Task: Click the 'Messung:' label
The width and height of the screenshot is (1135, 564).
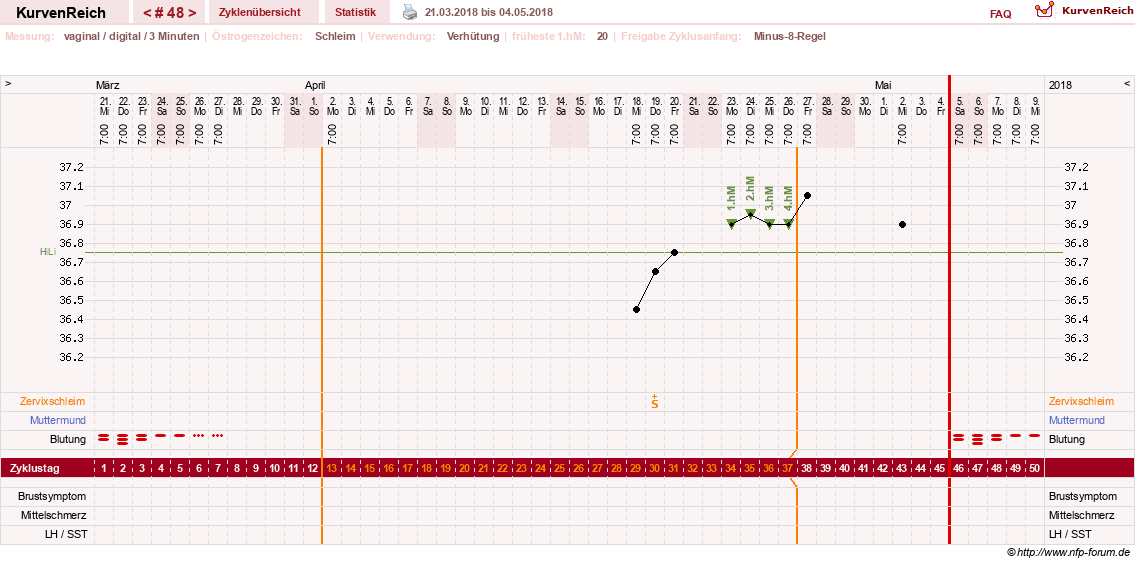Action: [x=29, y=36]
